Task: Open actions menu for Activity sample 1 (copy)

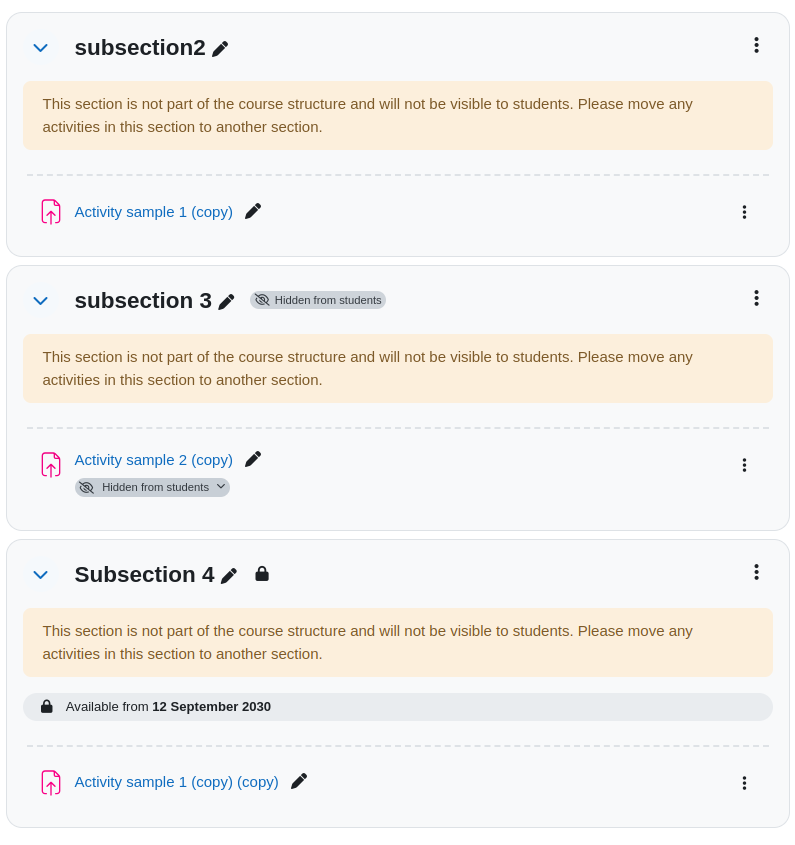Action: point(744,212)
